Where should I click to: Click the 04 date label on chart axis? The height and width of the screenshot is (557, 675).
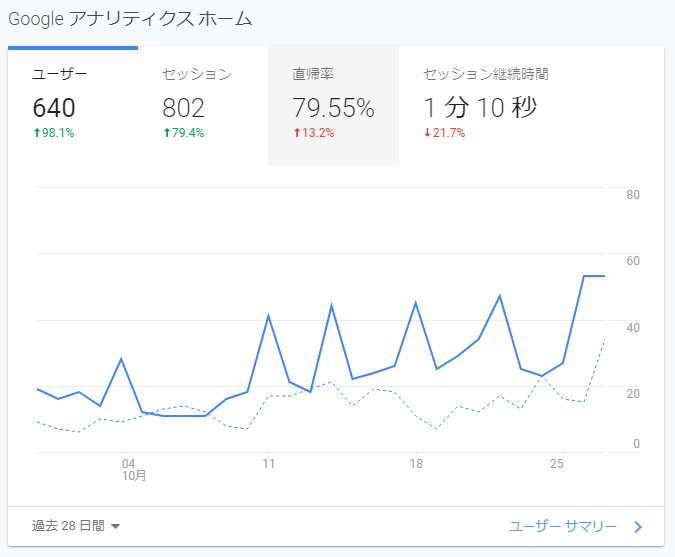tap(128, 464)
